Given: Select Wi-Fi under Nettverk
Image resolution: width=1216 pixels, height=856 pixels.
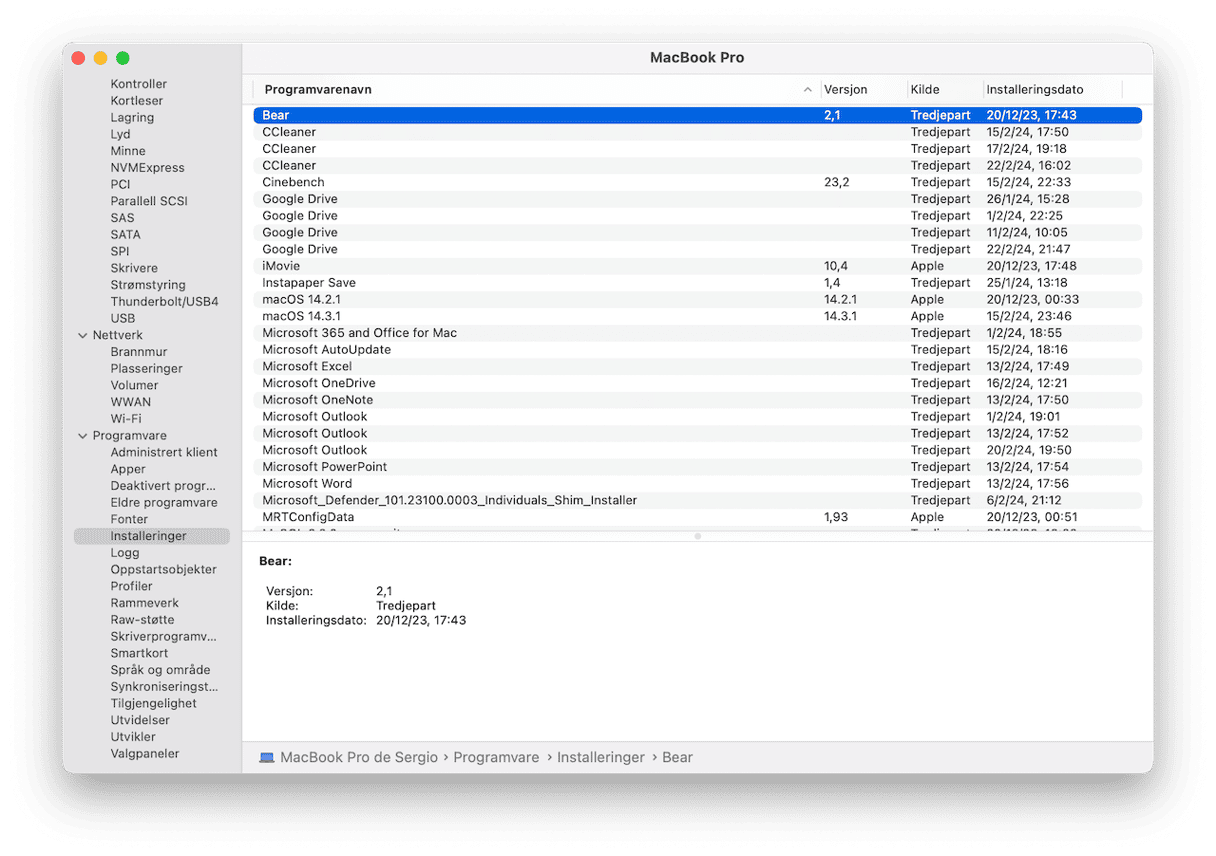Looking at the screenshot, I should tap(125, 419).
